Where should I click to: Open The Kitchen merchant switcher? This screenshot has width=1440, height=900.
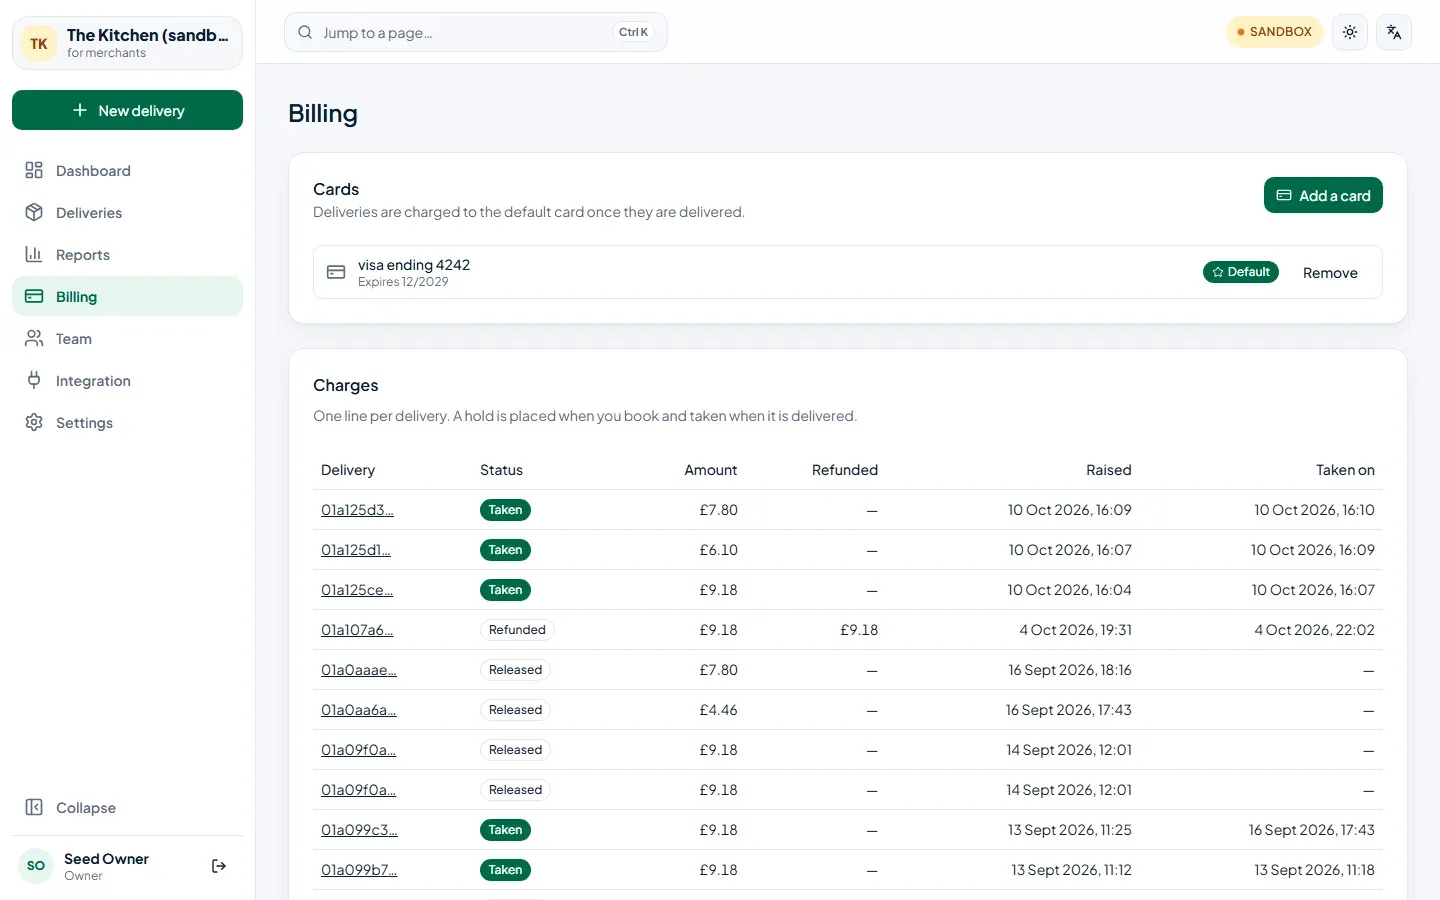tap(127, 43)
